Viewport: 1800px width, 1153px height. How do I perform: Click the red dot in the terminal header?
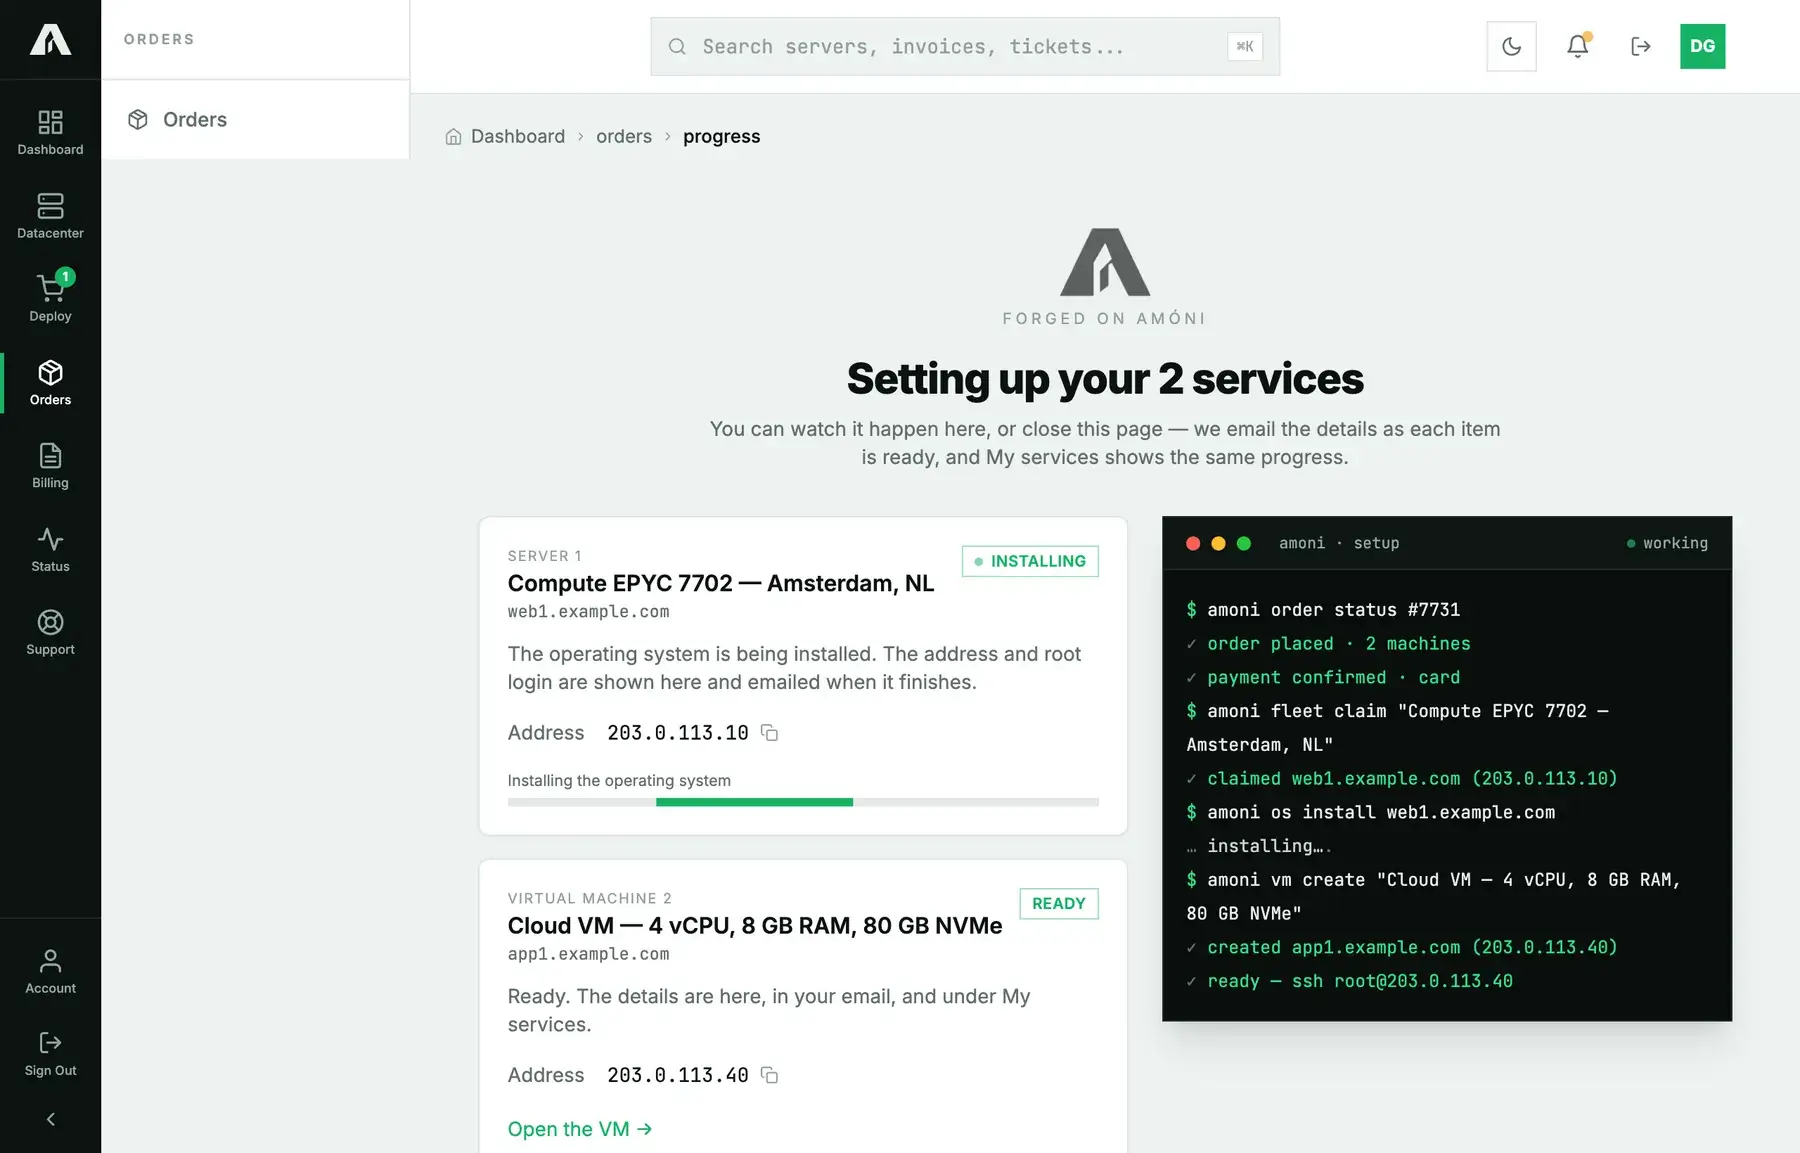[1193, 543]
